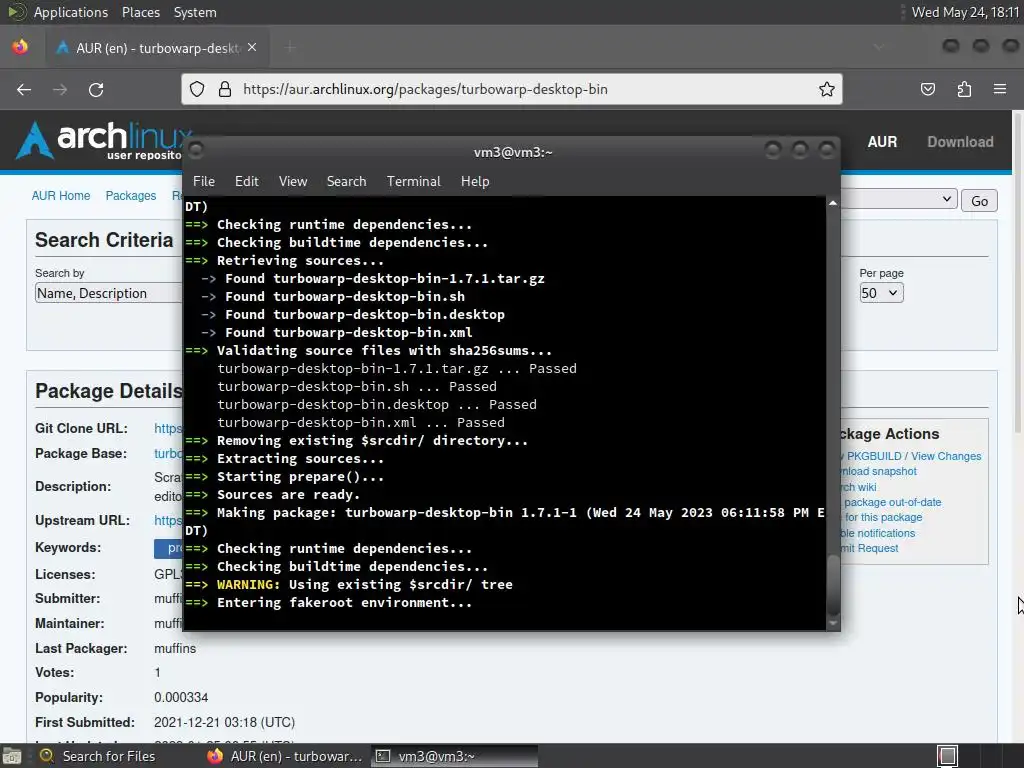Click download snapshot link
The width and height of the screenshot is (1024, 768).
(x=878, y=472)
